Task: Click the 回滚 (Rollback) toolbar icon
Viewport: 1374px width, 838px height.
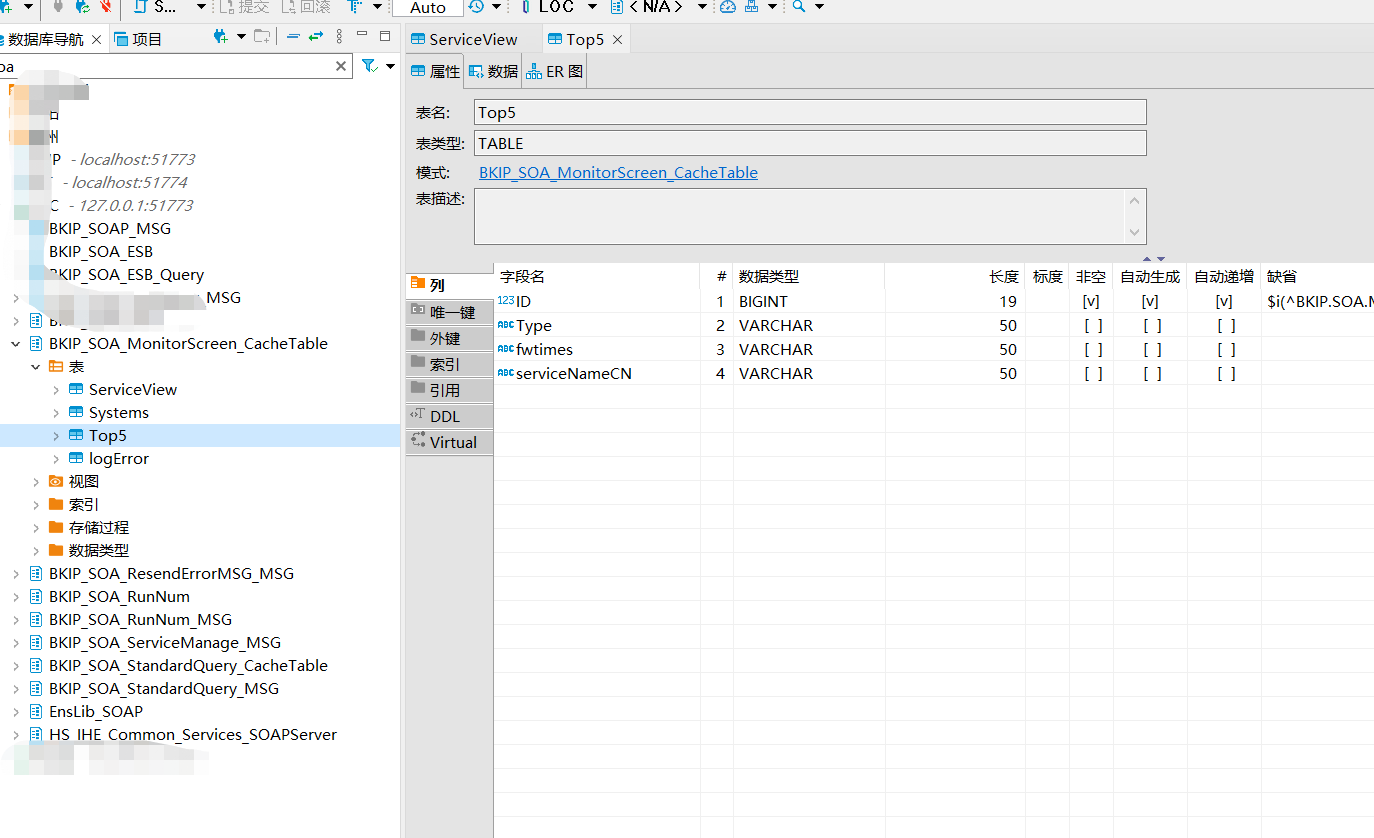Action: pyautogui.click(x=306, y=8)
